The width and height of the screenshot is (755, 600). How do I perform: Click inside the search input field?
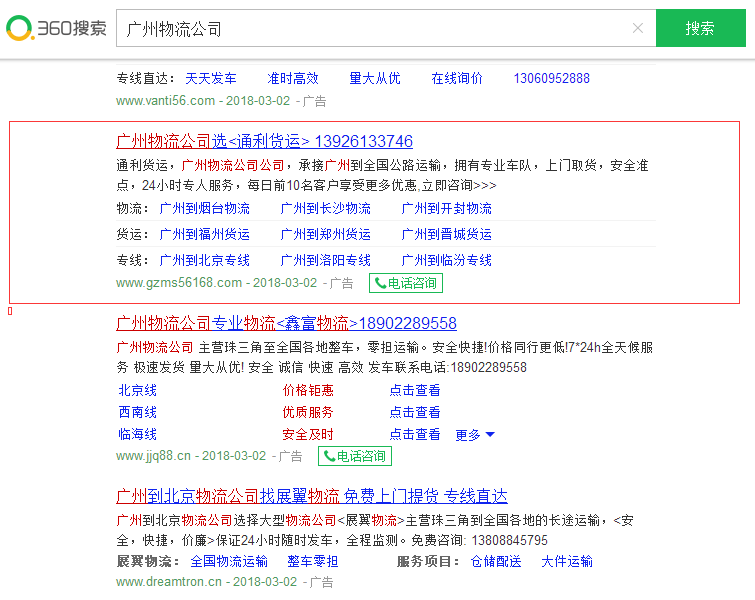pos(370,28)
